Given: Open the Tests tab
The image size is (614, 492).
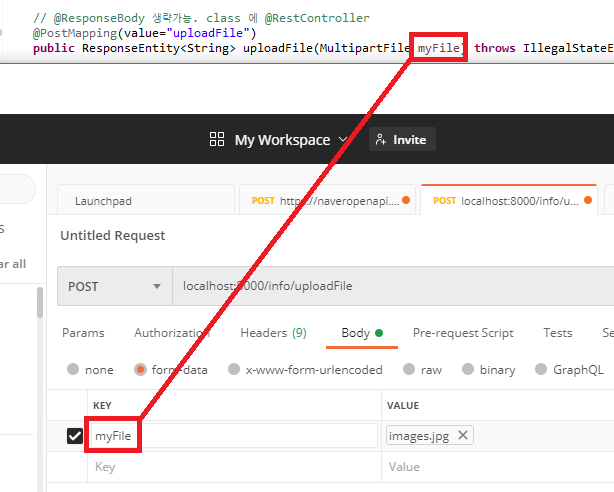Looking at the screenshot, I should pyautogui.click(x=558, y=333).
